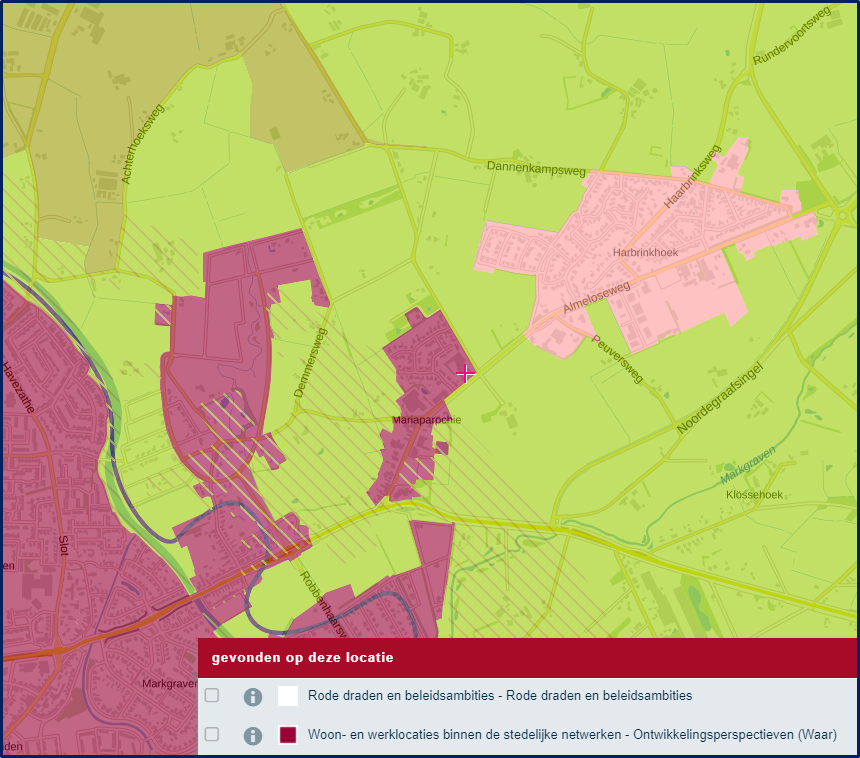This screenshot has width=860, height=758.
Task: Select white swatch of Rode draden row
Action: coord(288,695)
